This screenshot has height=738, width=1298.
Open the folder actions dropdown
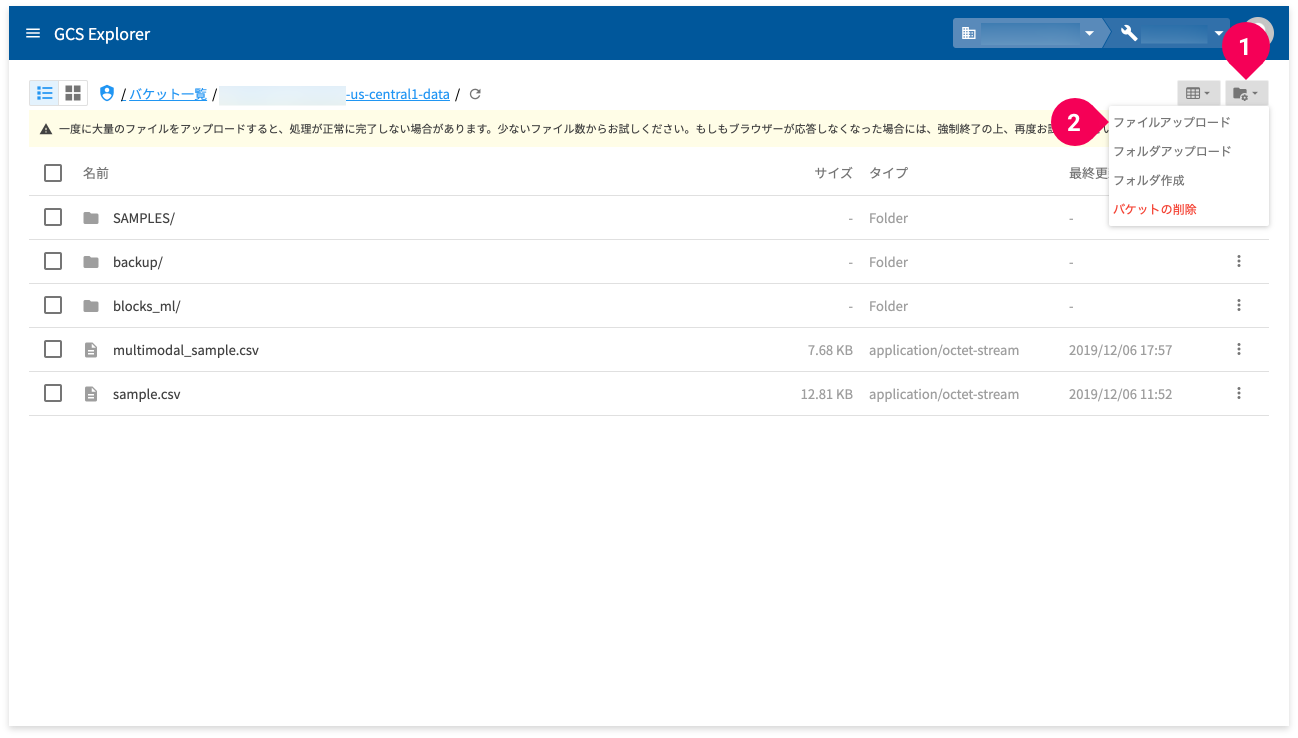pos(1246,93)
